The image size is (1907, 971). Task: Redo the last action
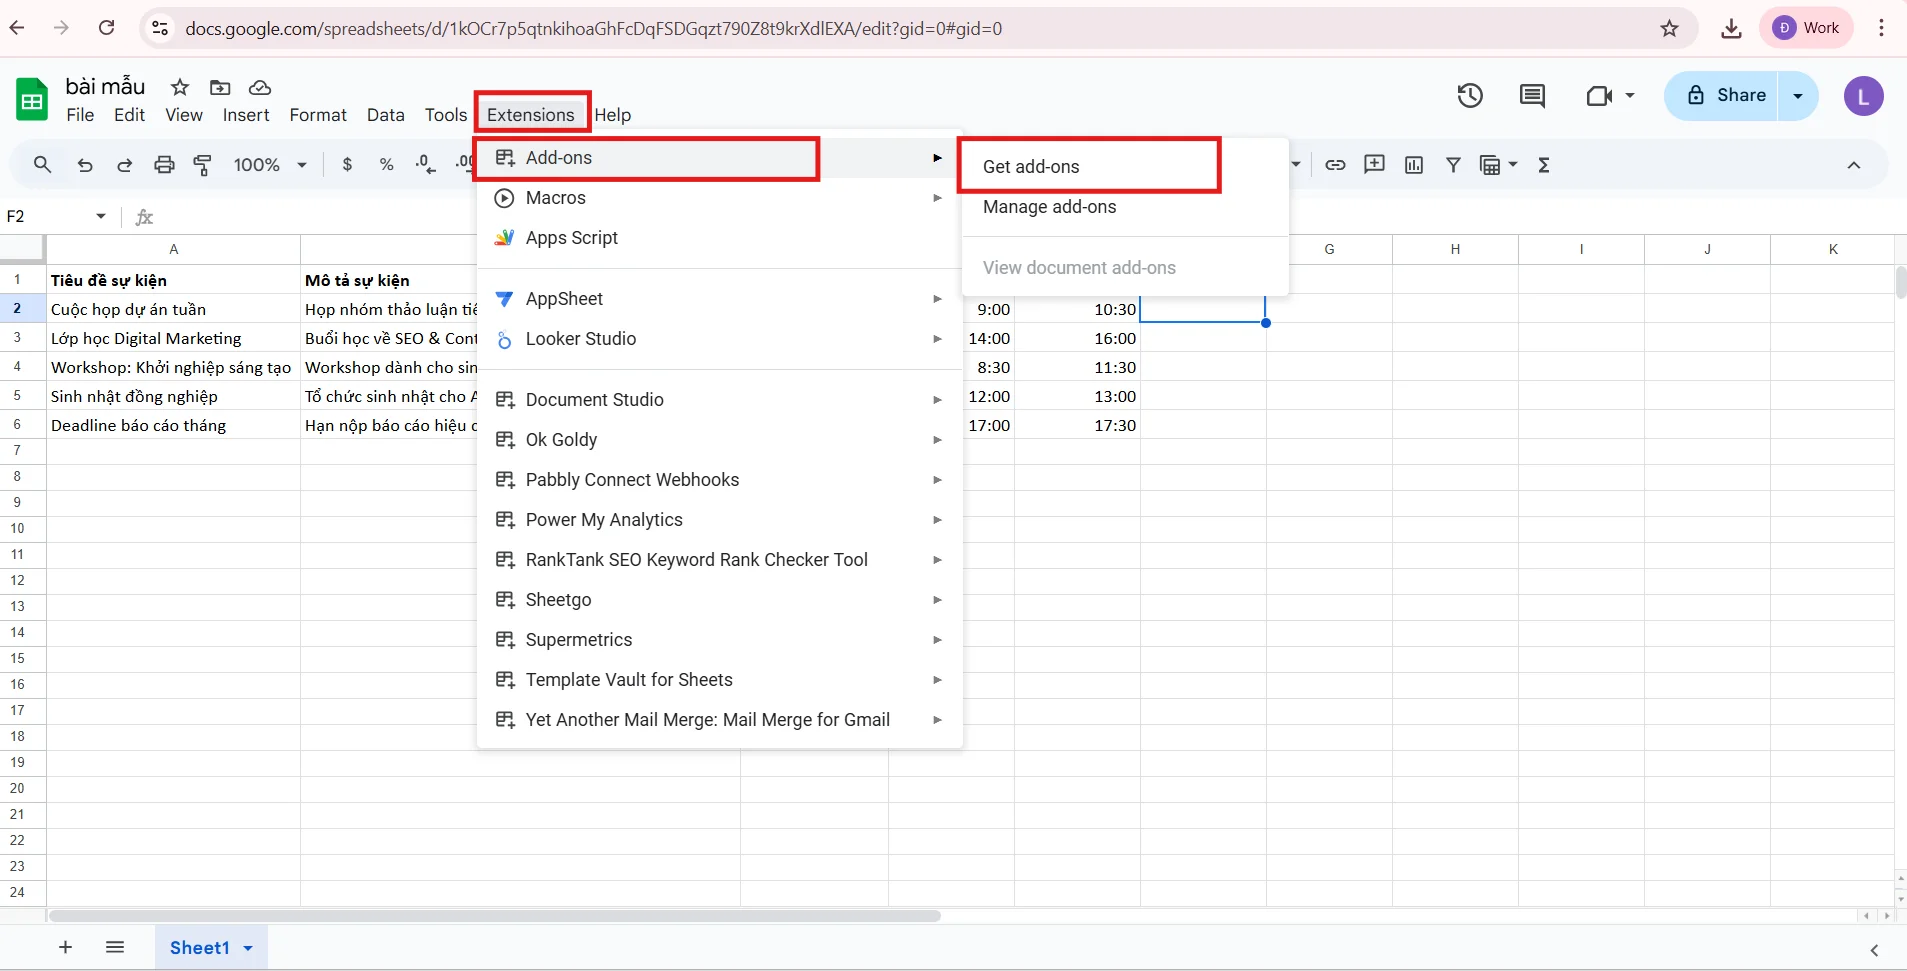click(x=125, y=165)
